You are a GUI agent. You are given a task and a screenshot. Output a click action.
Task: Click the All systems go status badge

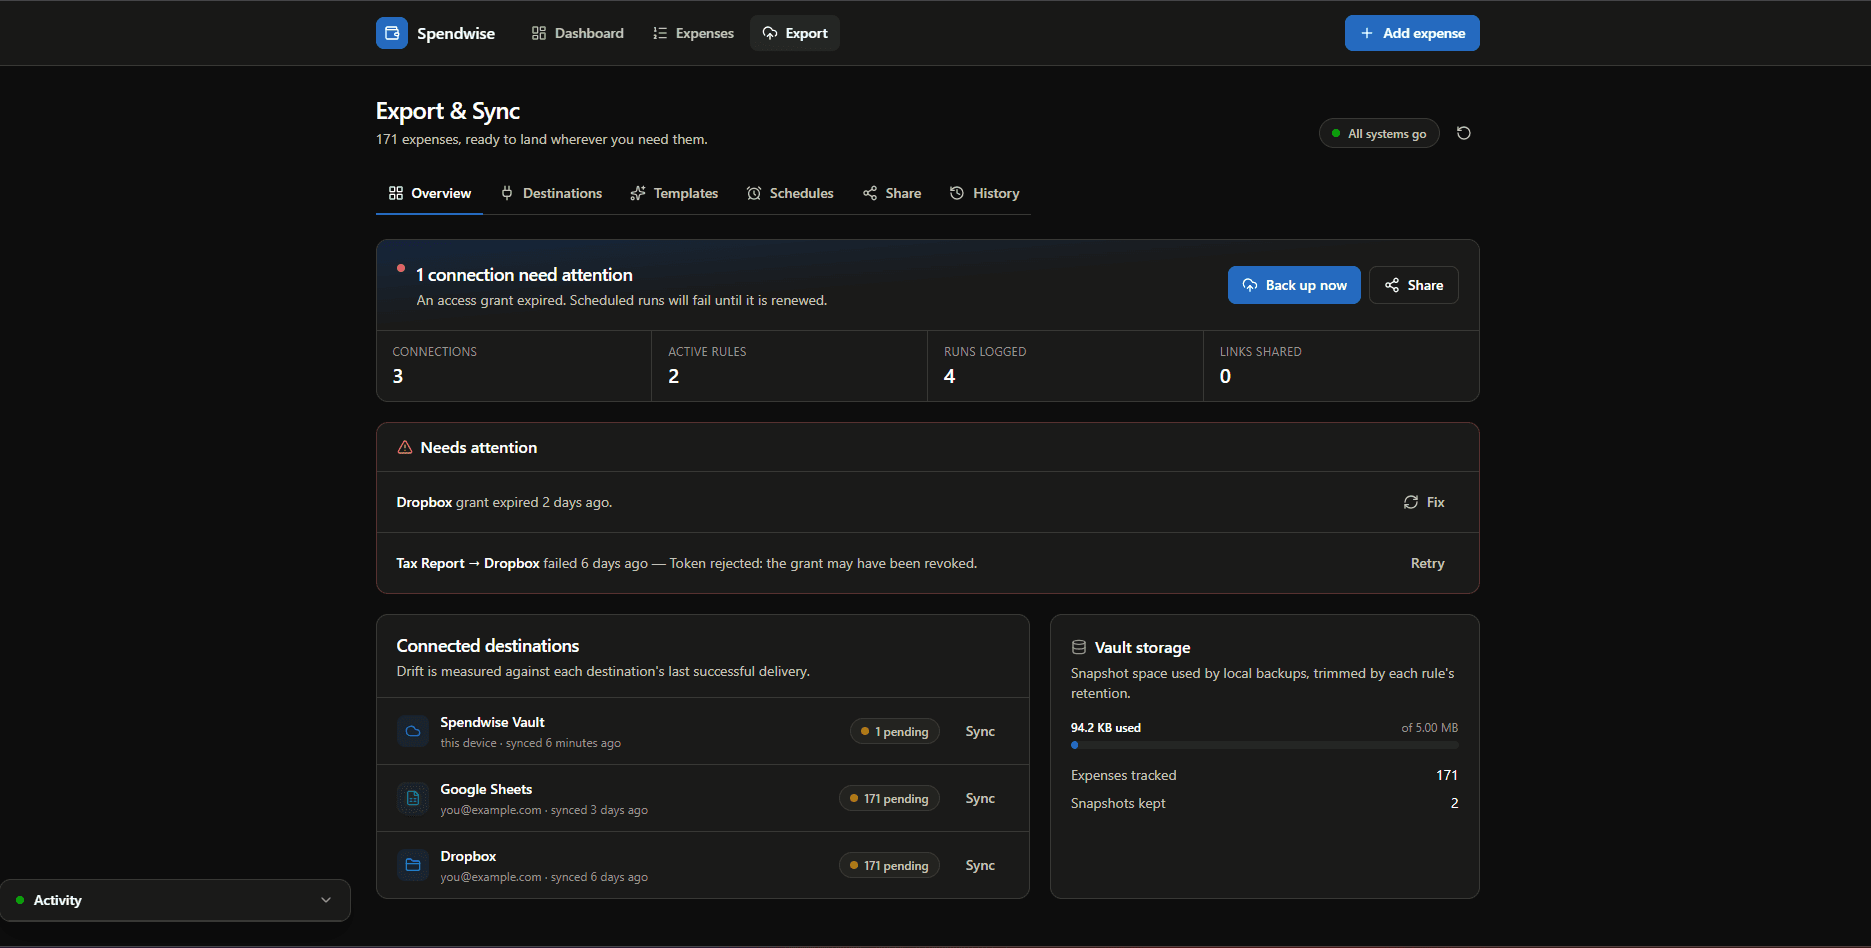[1379, 133]
